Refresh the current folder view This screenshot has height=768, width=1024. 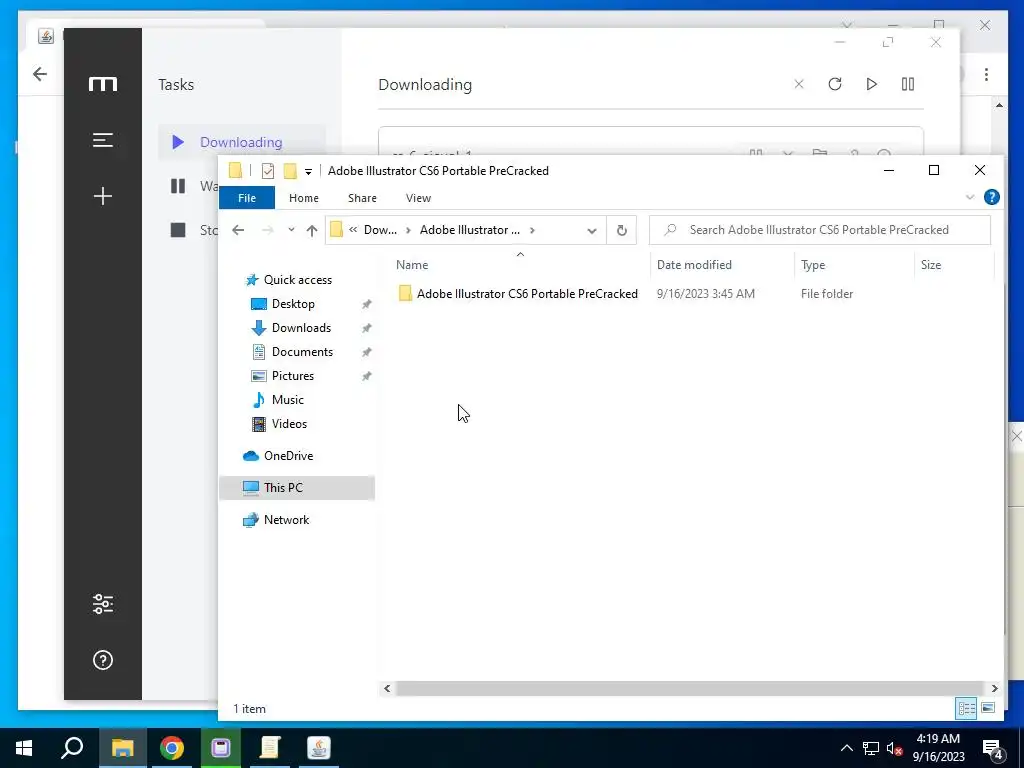(x=622, y=230)
